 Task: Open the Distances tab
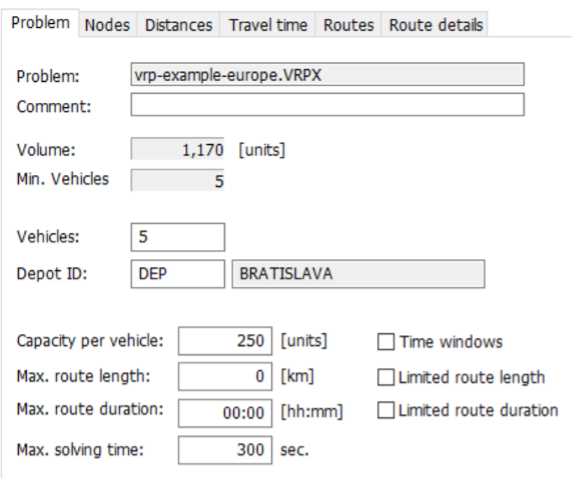click(178, 25)
